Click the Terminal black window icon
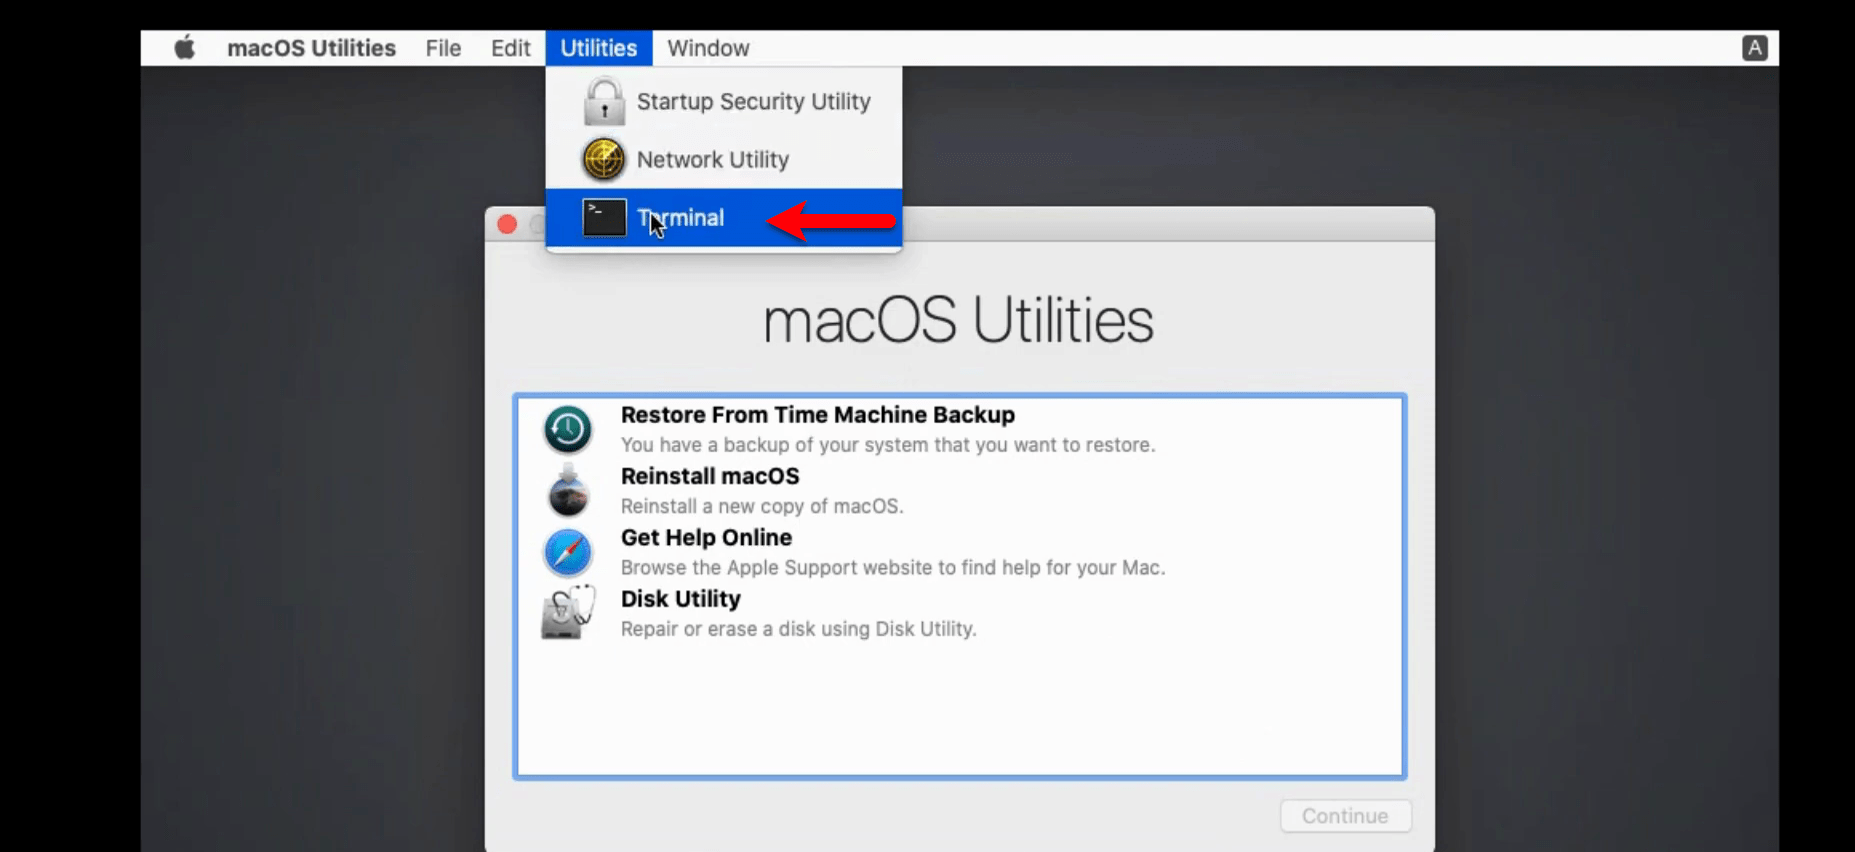The image size is (1855, 852). 604,218
